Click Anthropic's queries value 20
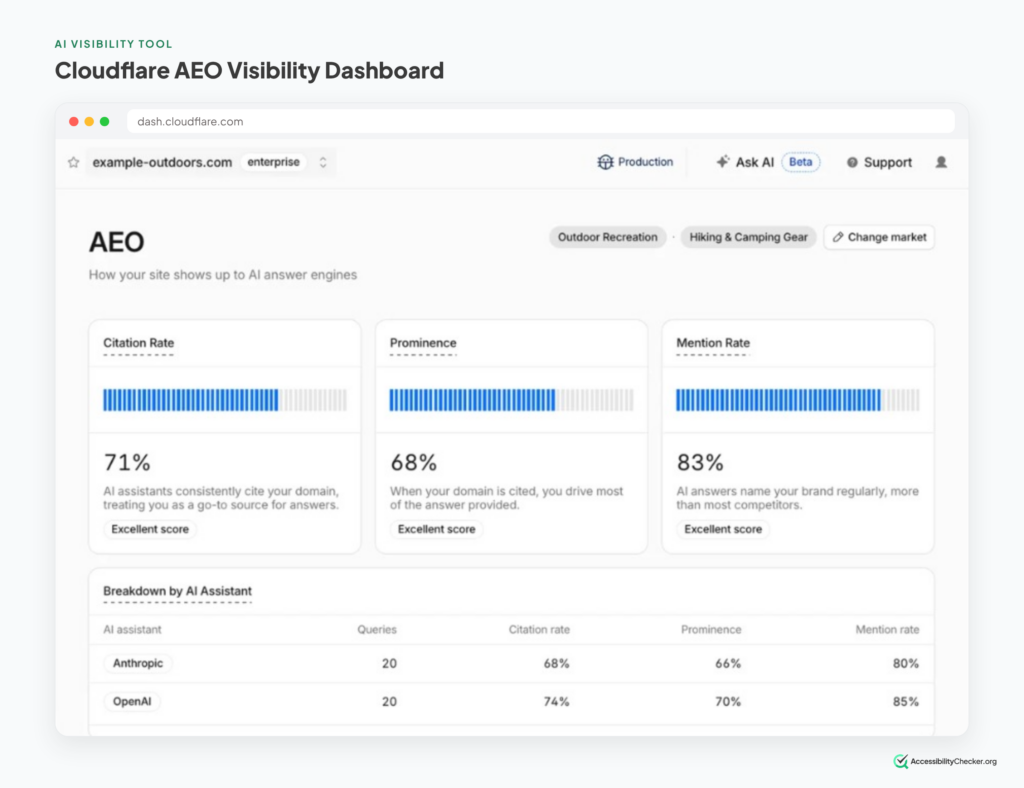This screenshot has height=788, width=1024. (x=389, y=663)
